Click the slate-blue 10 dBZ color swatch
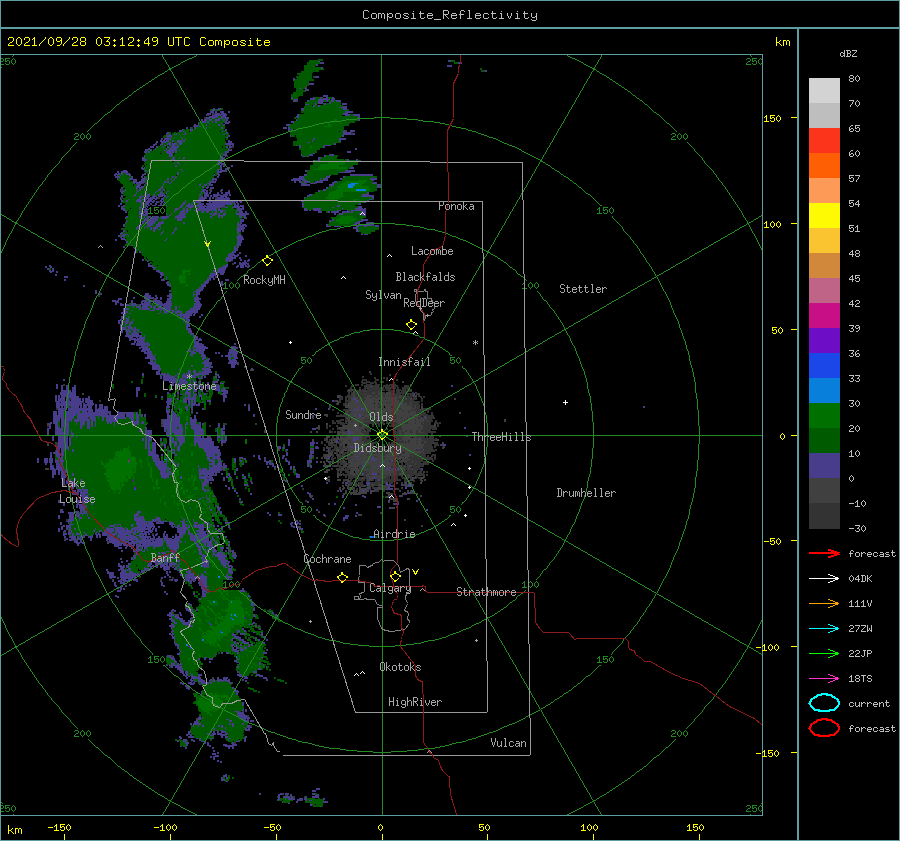 coord(824,465)
